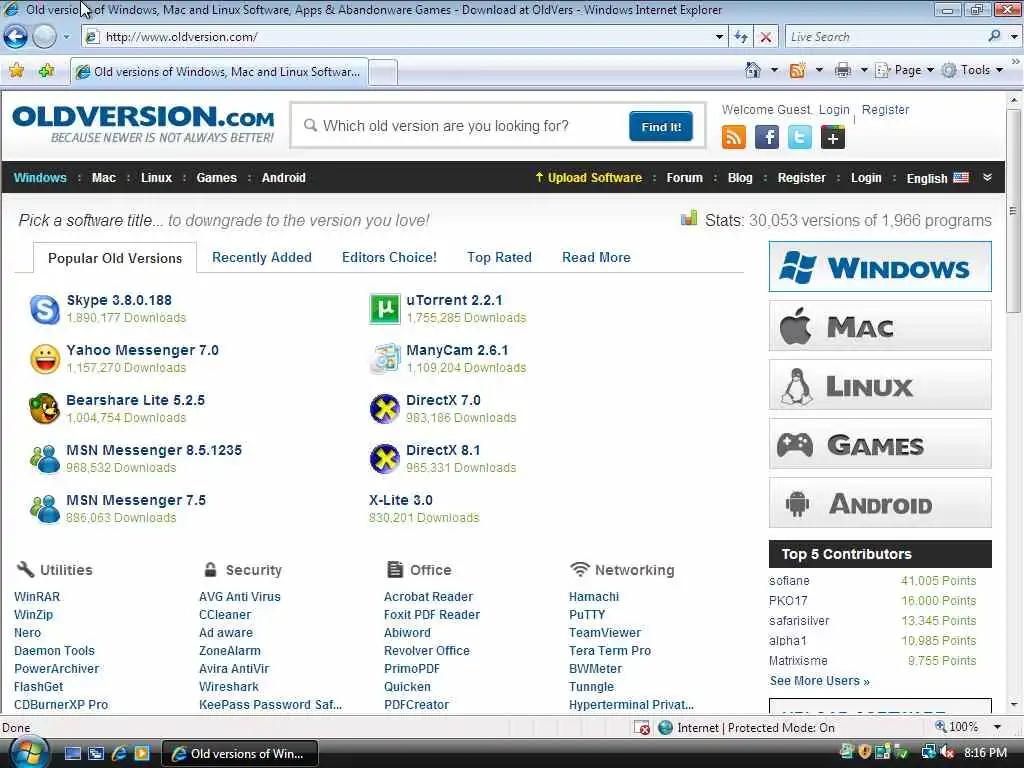Image resolution: width=1024 pixels, height=768 pixels.
Task: Click the large Mac category button
Action: click(880, 326)
